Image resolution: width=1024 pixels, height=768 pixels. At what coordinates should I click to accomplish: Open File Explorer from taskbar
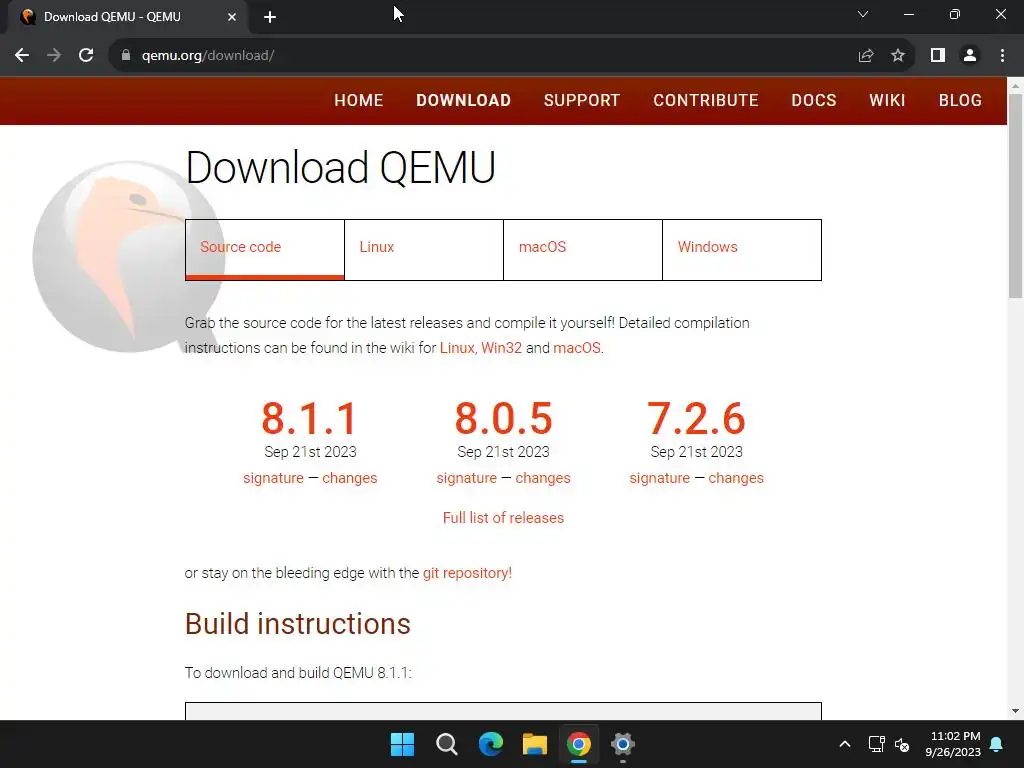click(x=534, y=744)
